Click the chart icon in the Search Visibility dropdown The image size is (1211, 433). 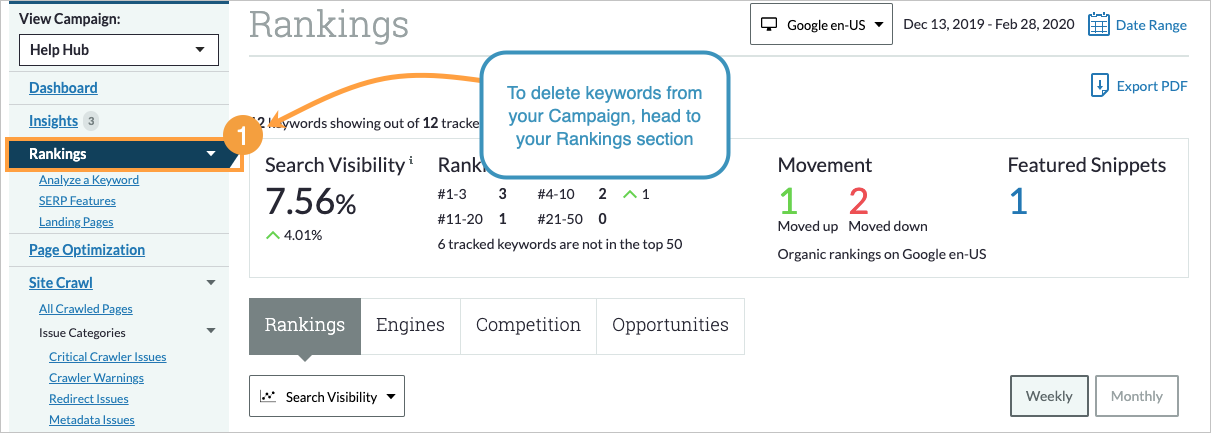[x=268, y=397]
